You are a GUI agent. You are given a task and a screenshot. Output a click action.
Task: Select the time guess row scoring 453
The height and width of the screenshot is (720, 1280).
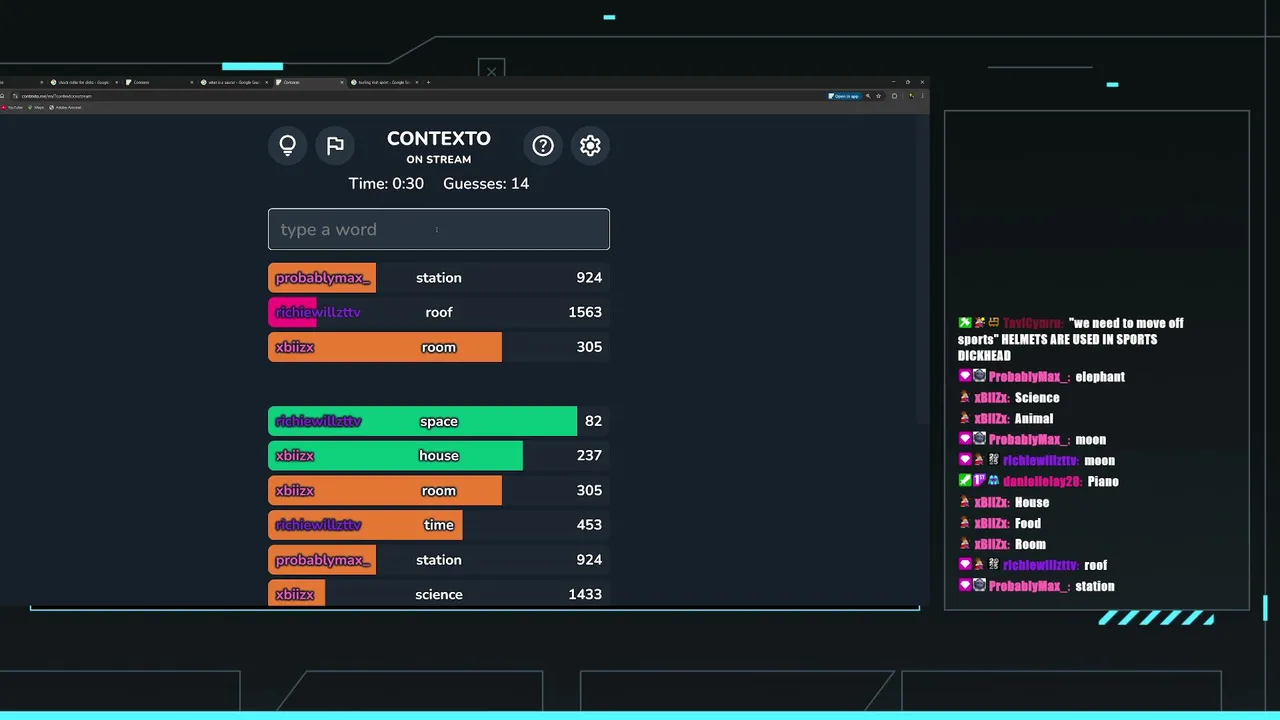pos(439,525)
